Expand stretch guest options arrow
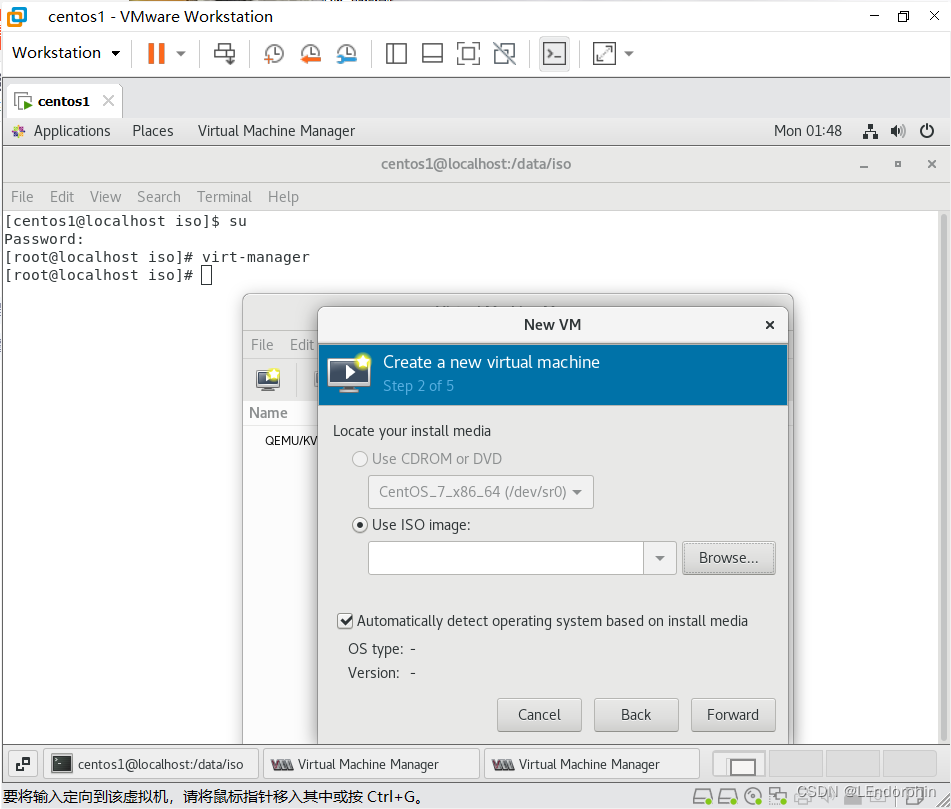The image size is (951, 809). coord(629,53)
